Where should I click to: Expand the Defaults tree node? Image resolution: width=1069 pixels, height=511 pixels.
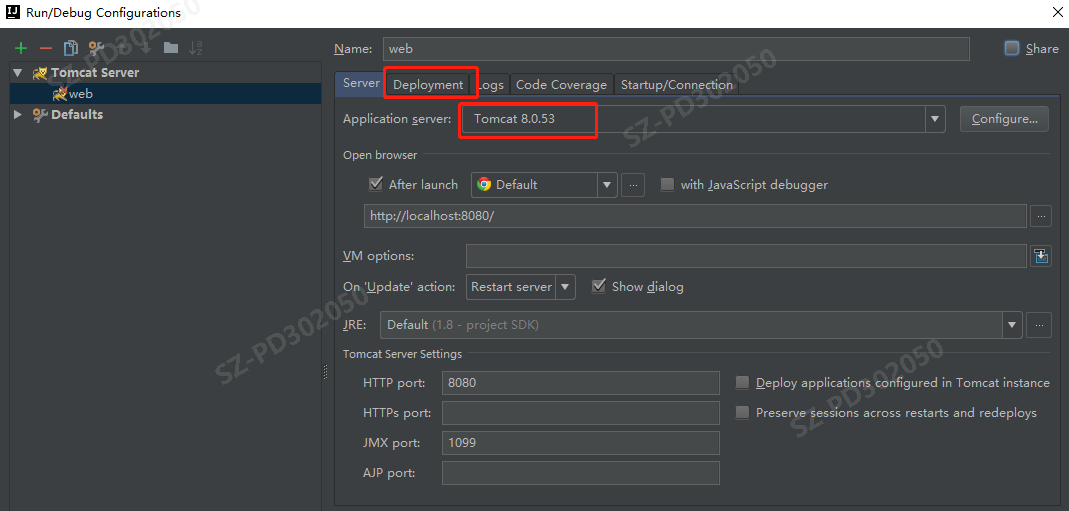coord(18,114)
